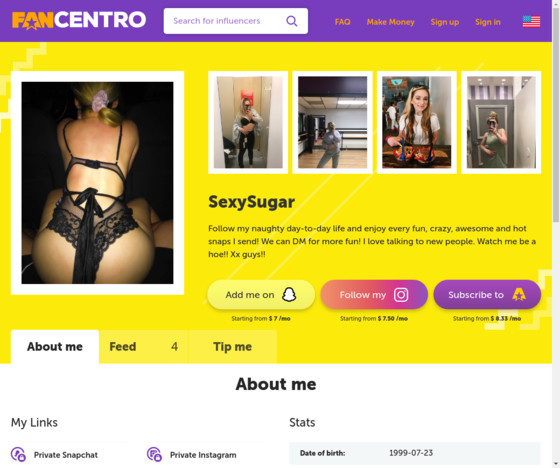The image size is (560, 468).
Task: Switch to the Tip me tab
Action: [x=232, y=347]
